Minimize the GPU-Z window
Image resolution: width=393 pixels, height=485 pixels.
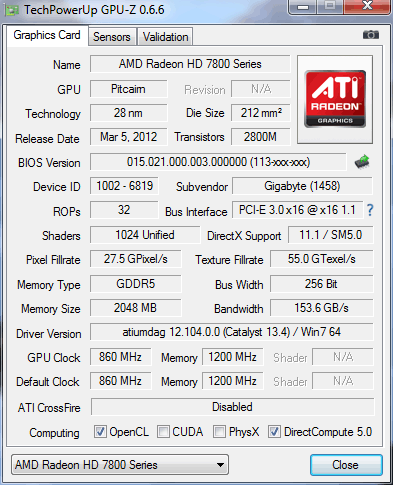point(303,7)
